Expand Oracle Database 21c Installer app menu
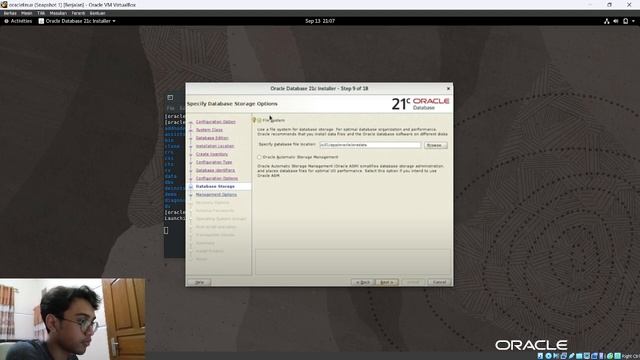The height and width of the screenshot is (360, 640). pos(77,21)
